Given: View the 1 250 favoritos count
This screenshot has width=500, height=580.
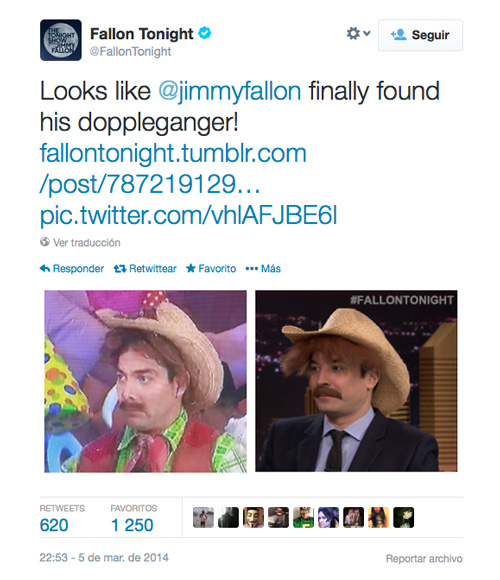Looking at the screenshot, I should (132, 525).
